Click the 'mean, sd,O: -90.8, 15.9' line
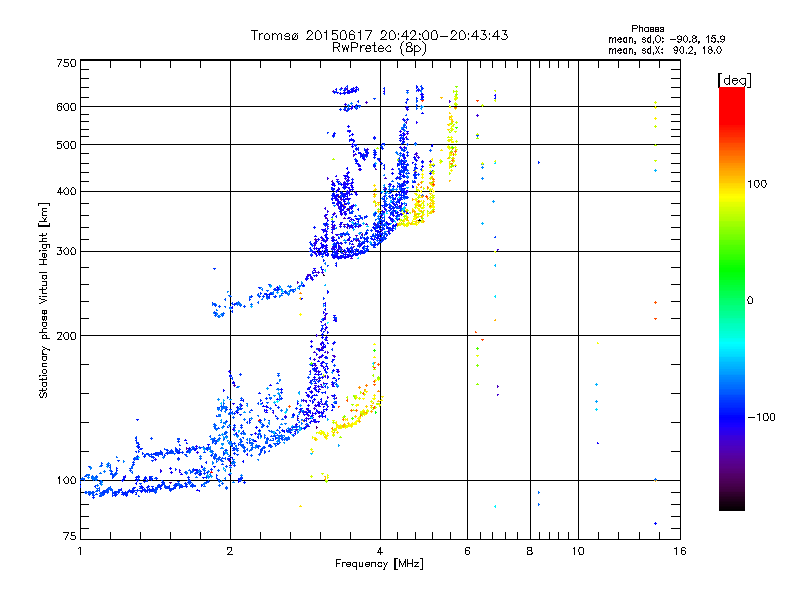This screenshot has height=600, width=800. pos(666,39)
